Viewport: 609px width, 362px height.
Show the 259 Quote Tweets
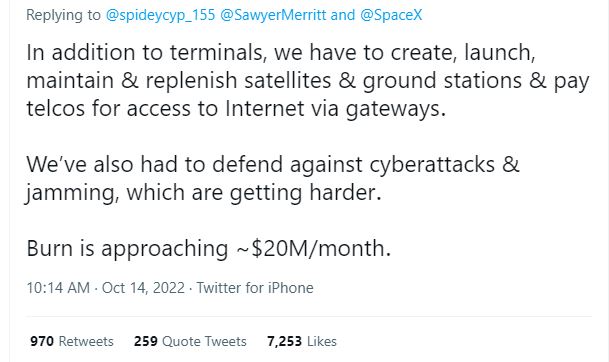pos(190,341)
